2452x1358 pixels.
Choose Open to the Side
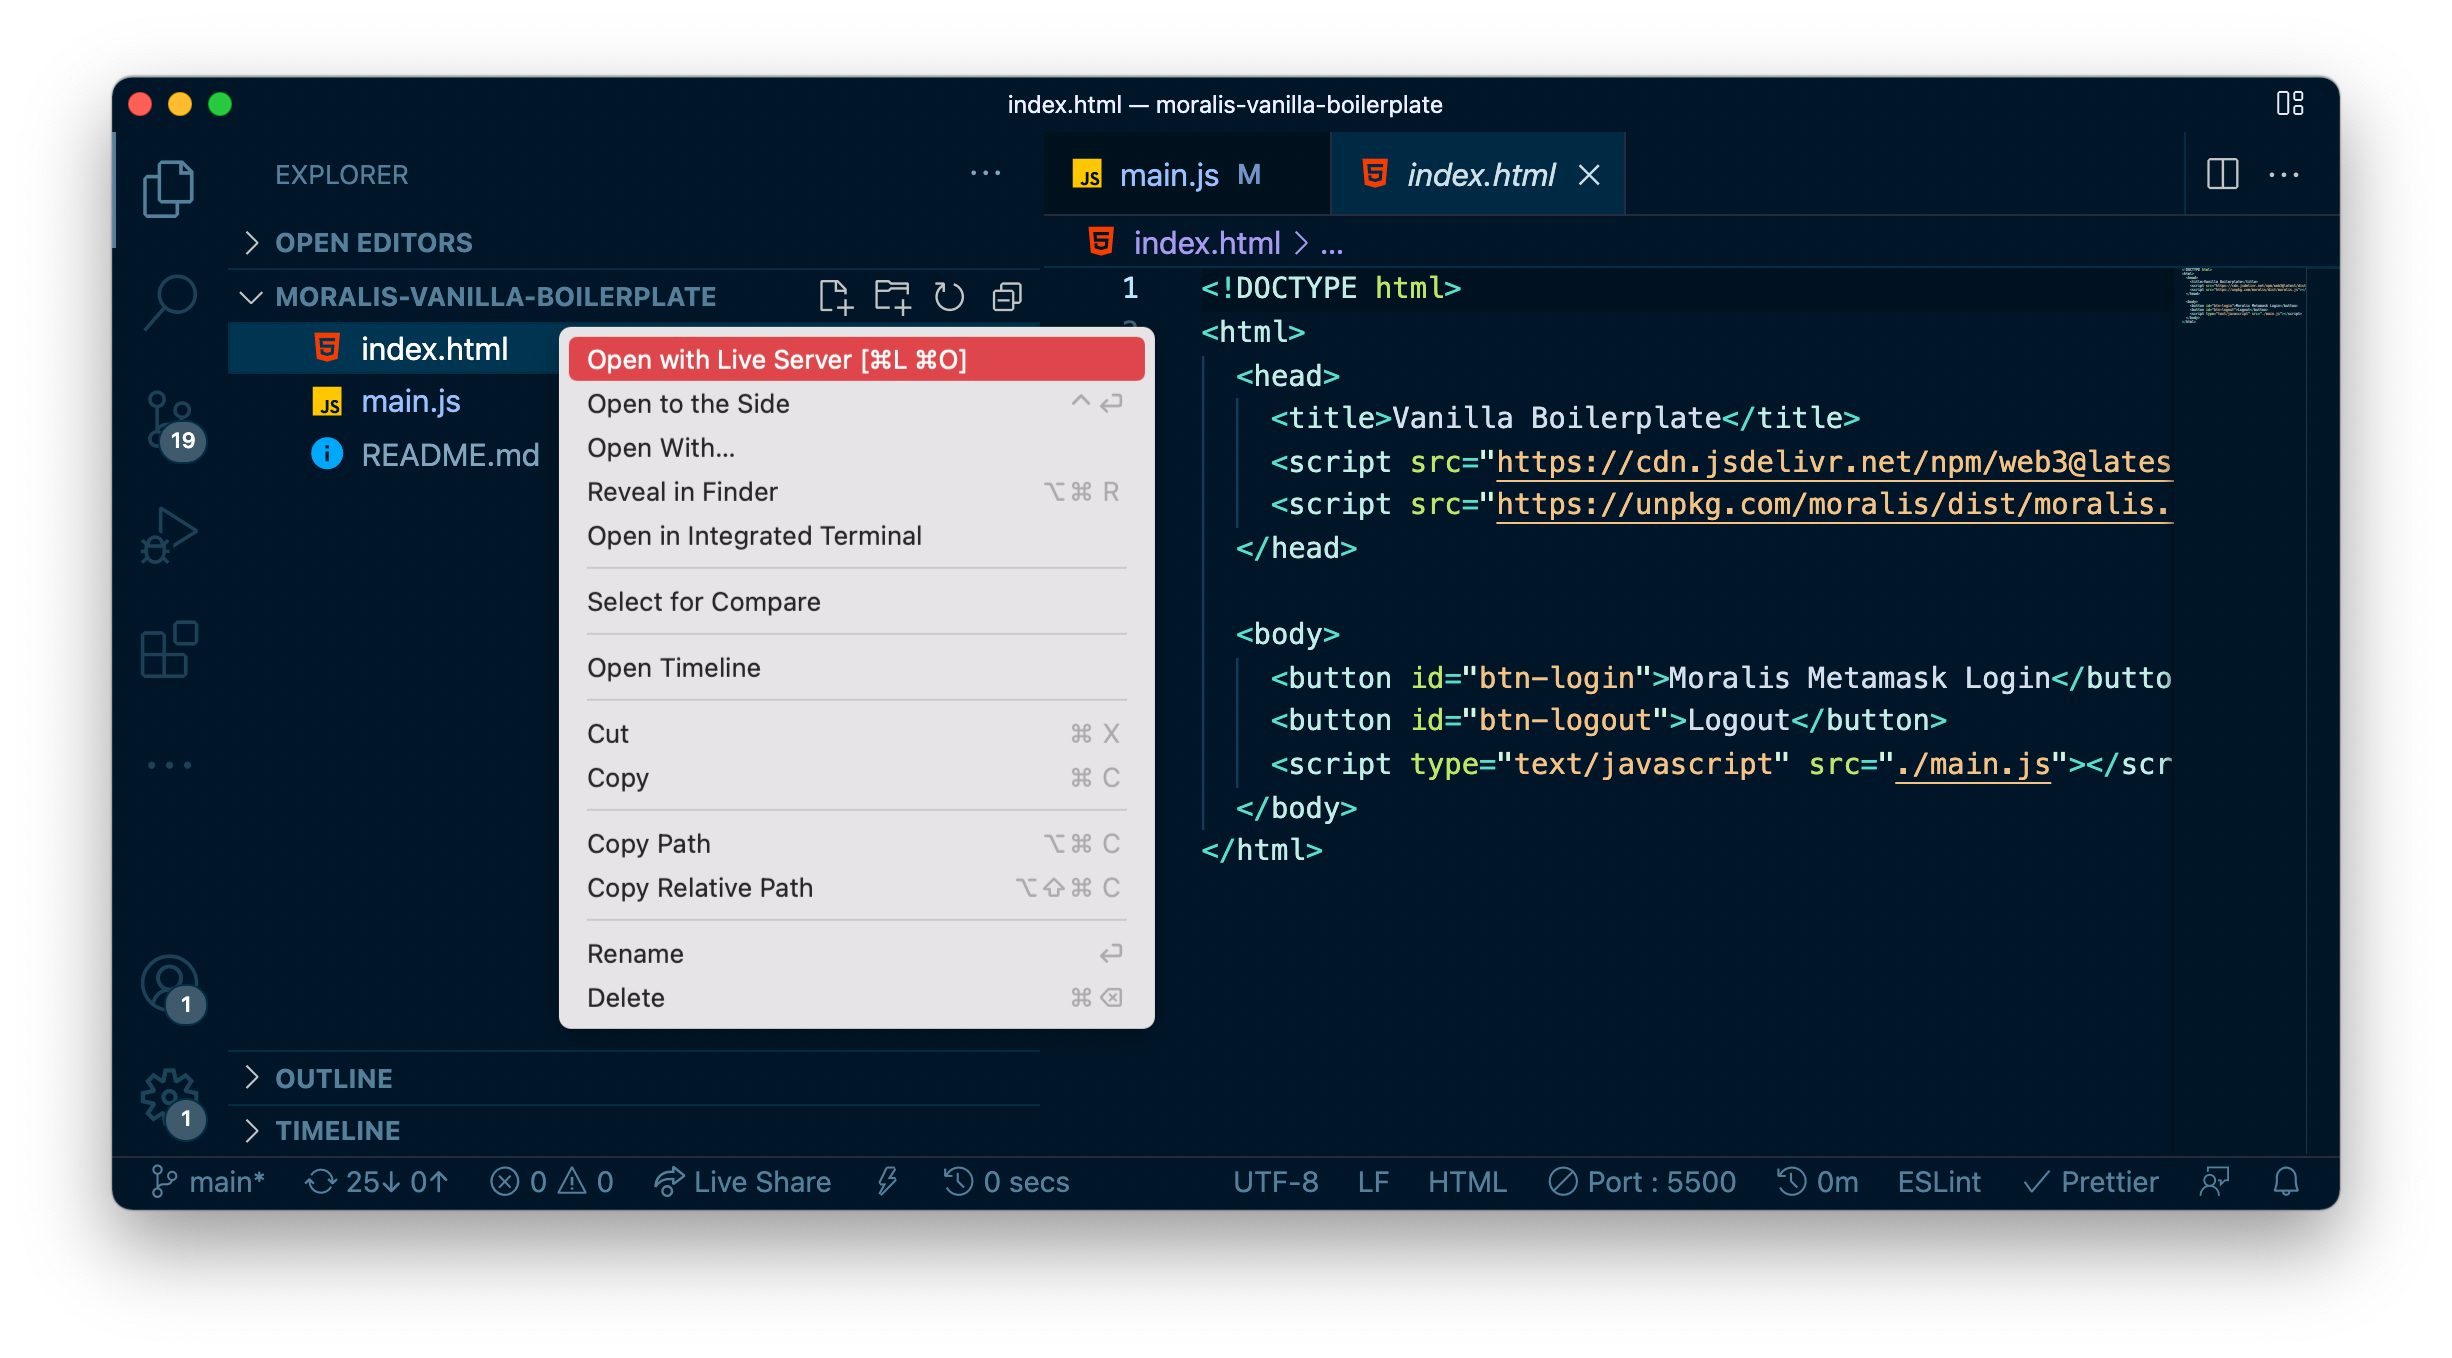point(856,403)
